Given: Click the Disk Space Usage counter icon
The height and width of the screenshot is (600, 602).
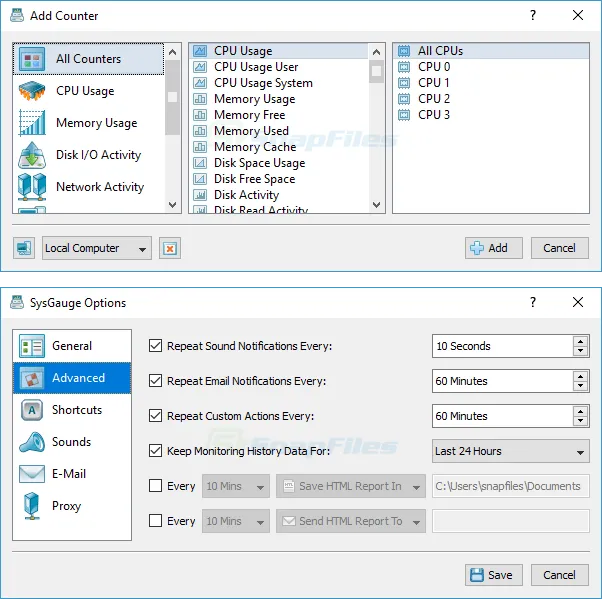Looking at the screenshot, I should pyautogui.click(x=200, y=163).
